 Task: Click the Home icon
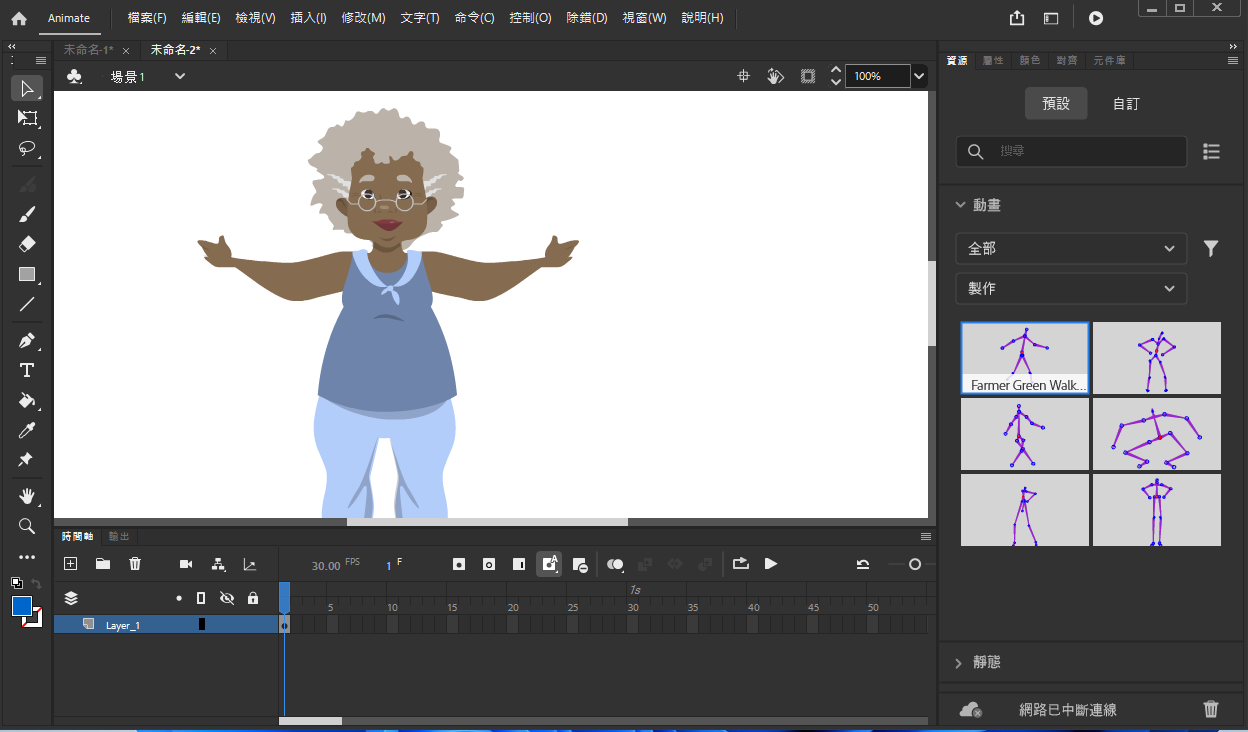pos(19,18)
